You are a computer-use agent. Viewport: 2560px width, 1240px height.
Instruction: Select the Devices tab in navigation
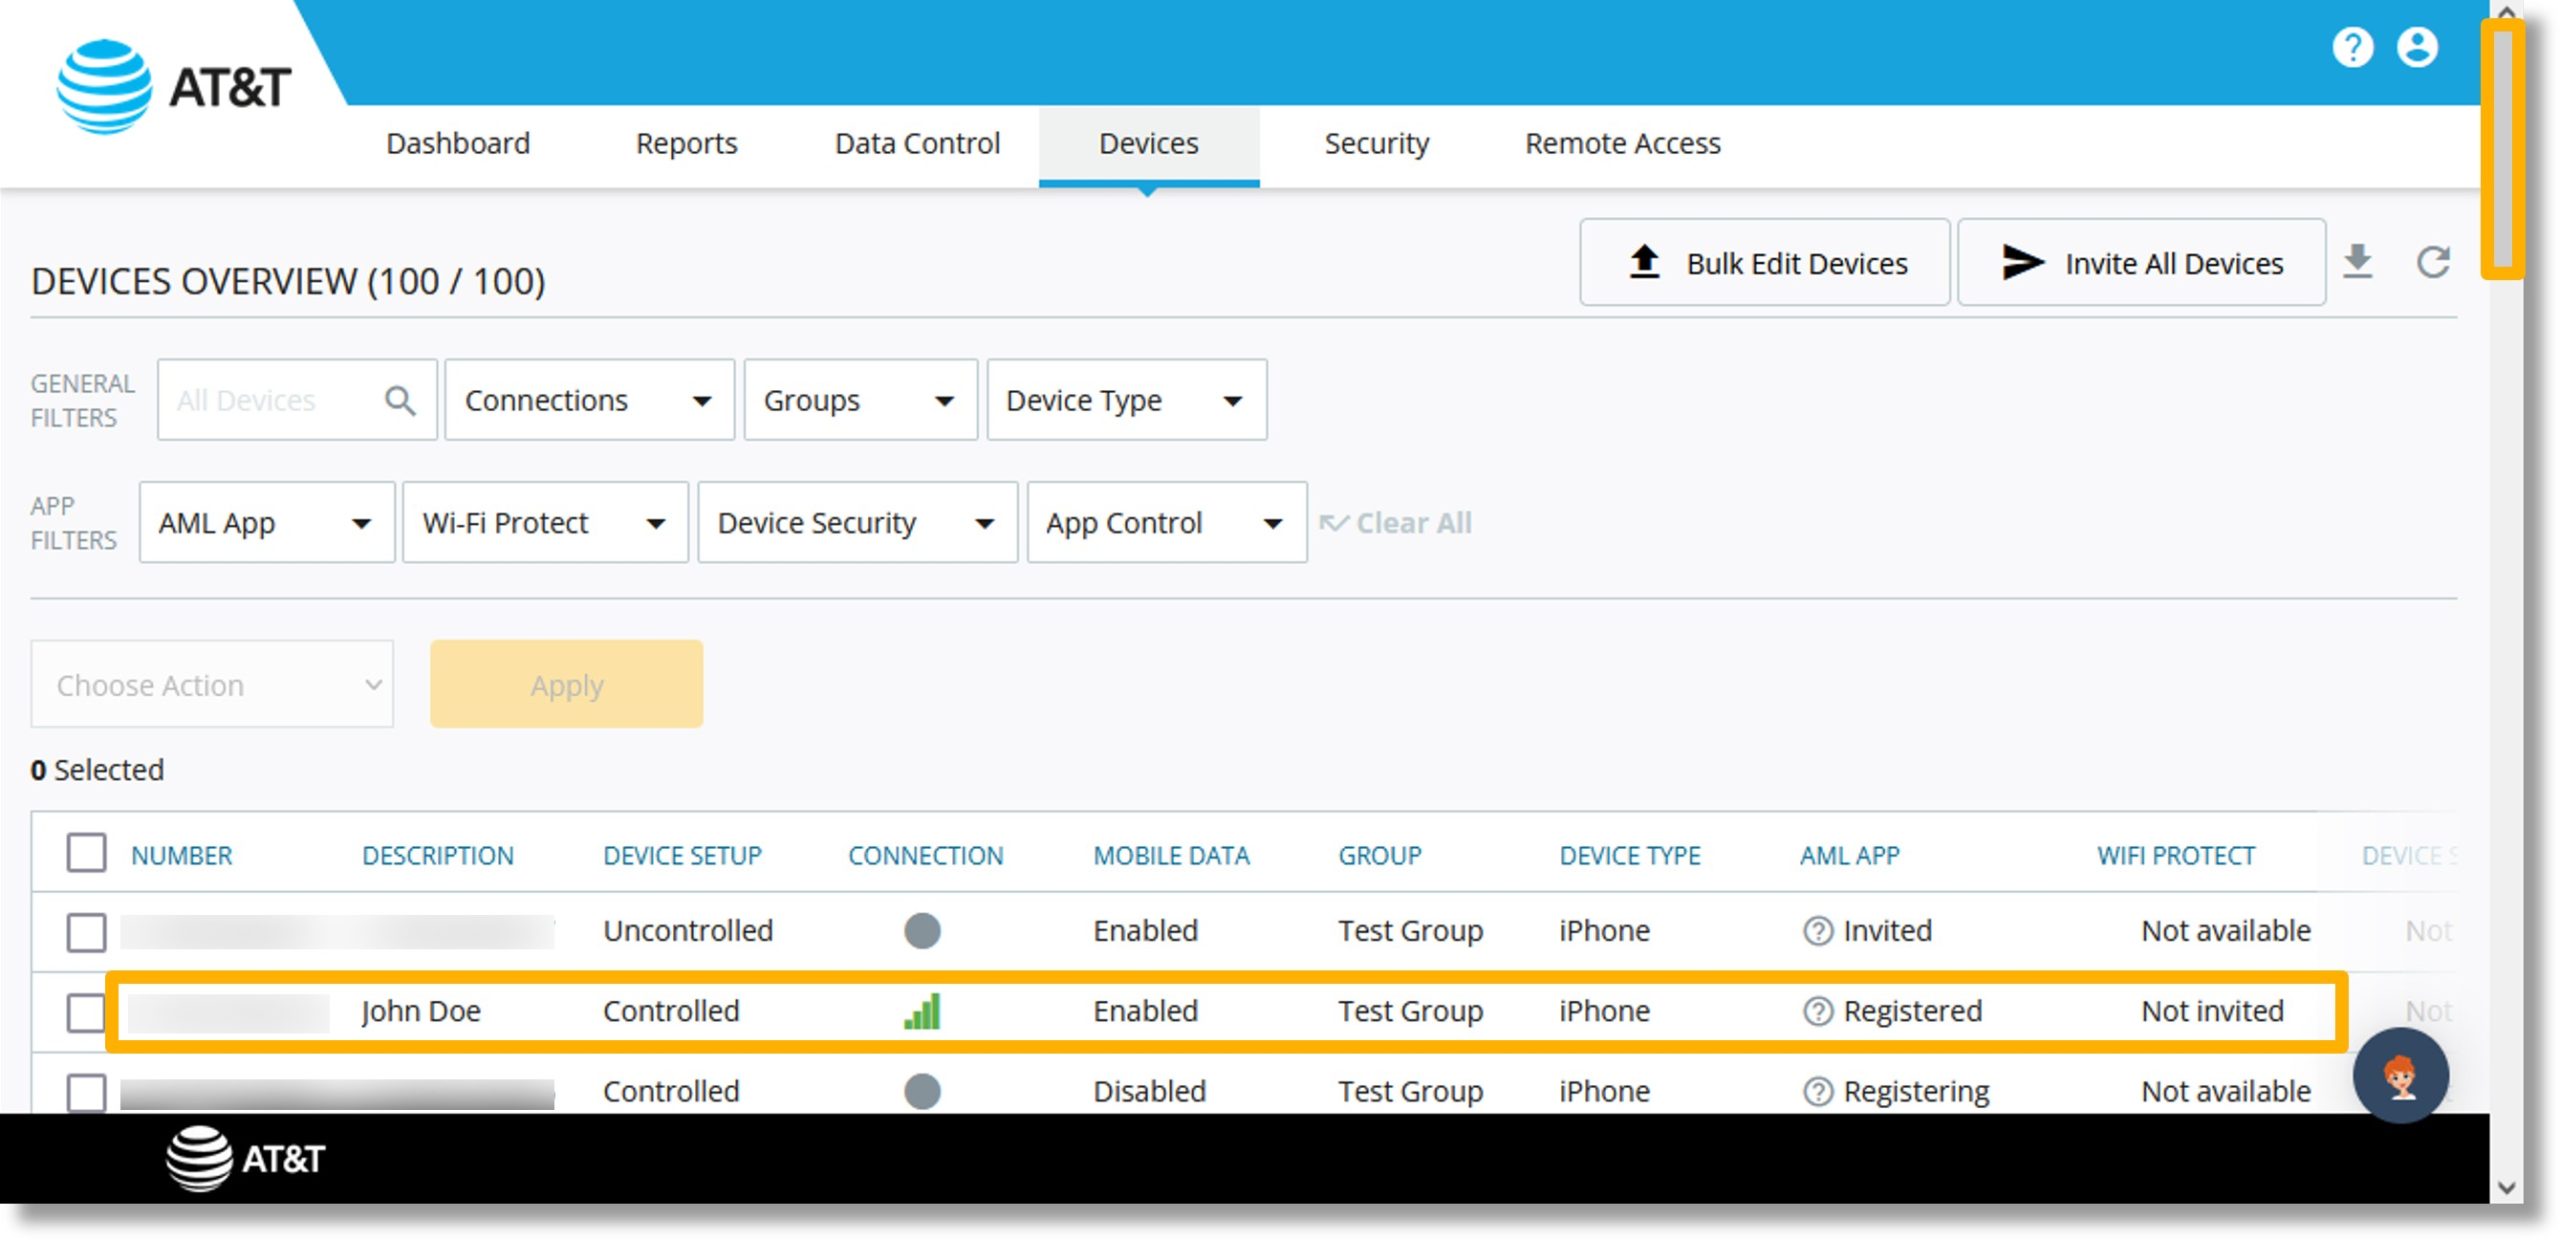coord(1146,144)
